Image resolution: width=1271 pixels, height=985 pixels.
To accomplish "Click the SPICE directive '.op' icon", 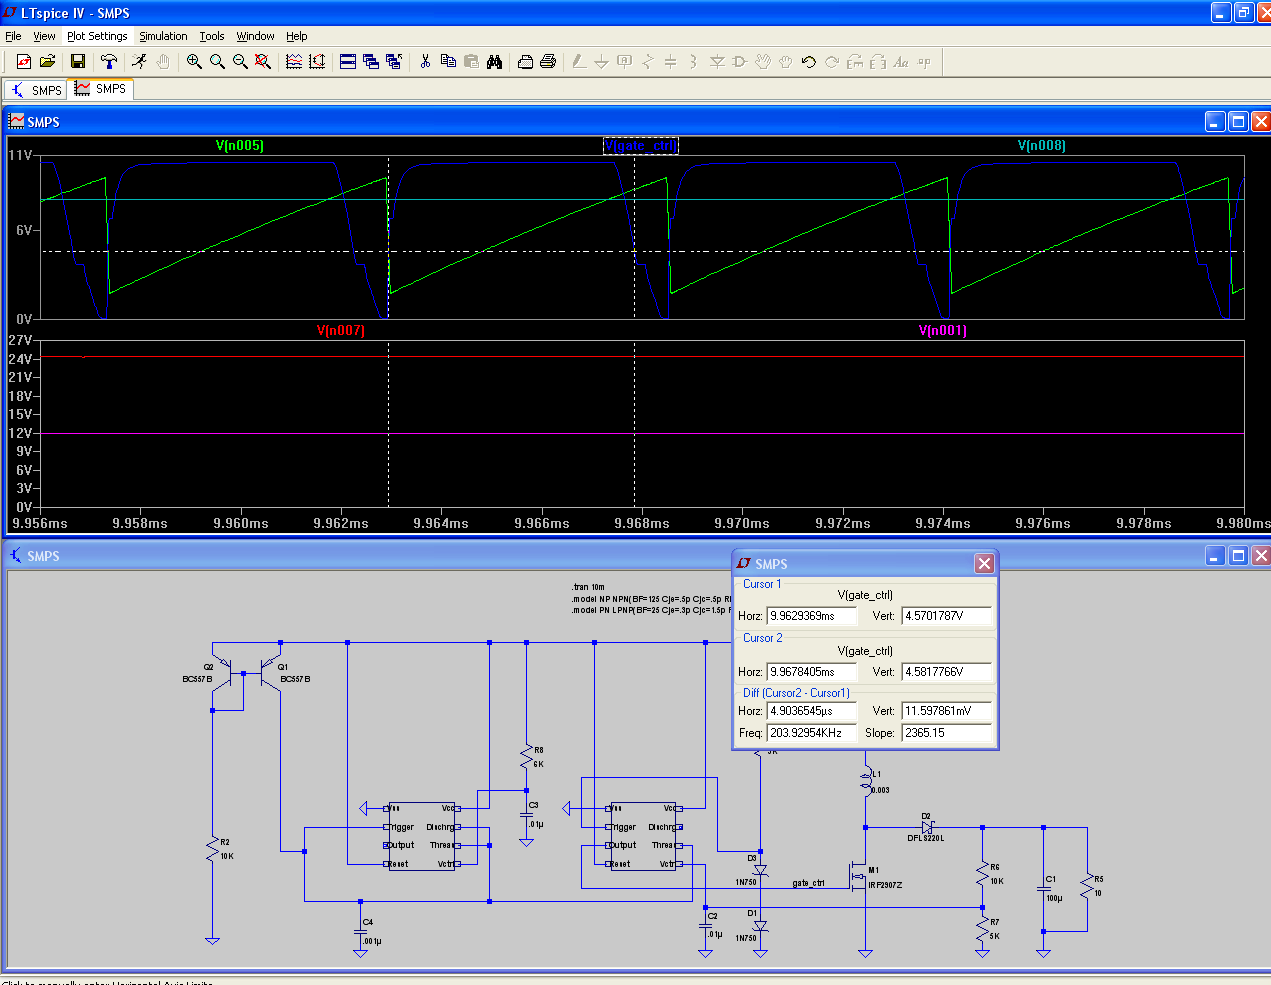I will coord(924,62).
